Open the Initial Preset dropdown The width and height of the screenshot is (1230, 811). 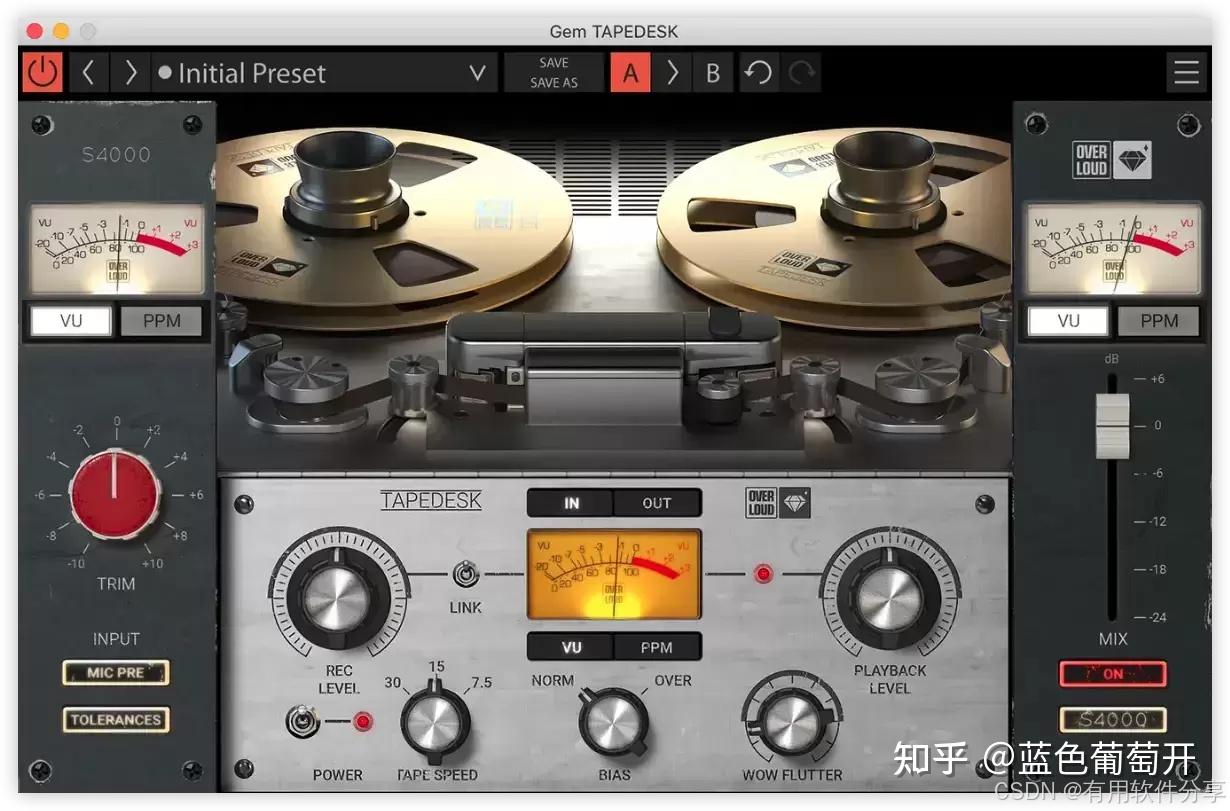pos(324,73)
